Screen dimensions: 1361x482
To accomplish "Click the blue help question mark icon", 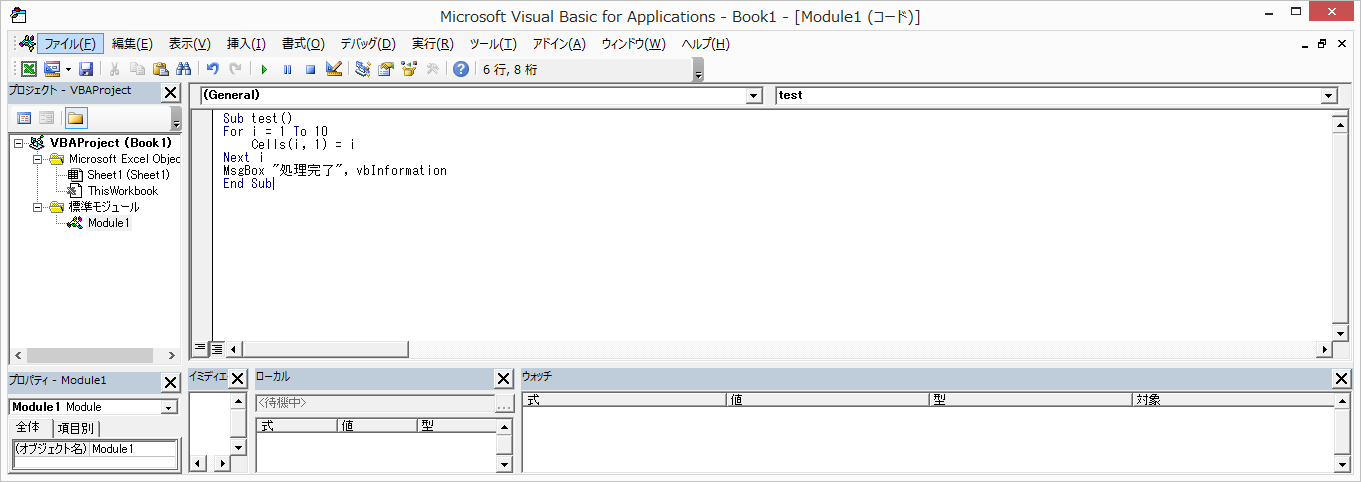I will click(460, 69).
